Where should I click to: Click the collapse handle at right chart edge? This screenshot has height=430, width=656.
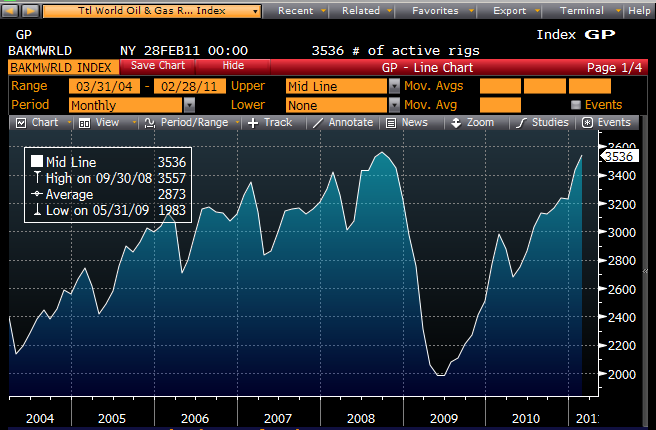click(645, 271)
